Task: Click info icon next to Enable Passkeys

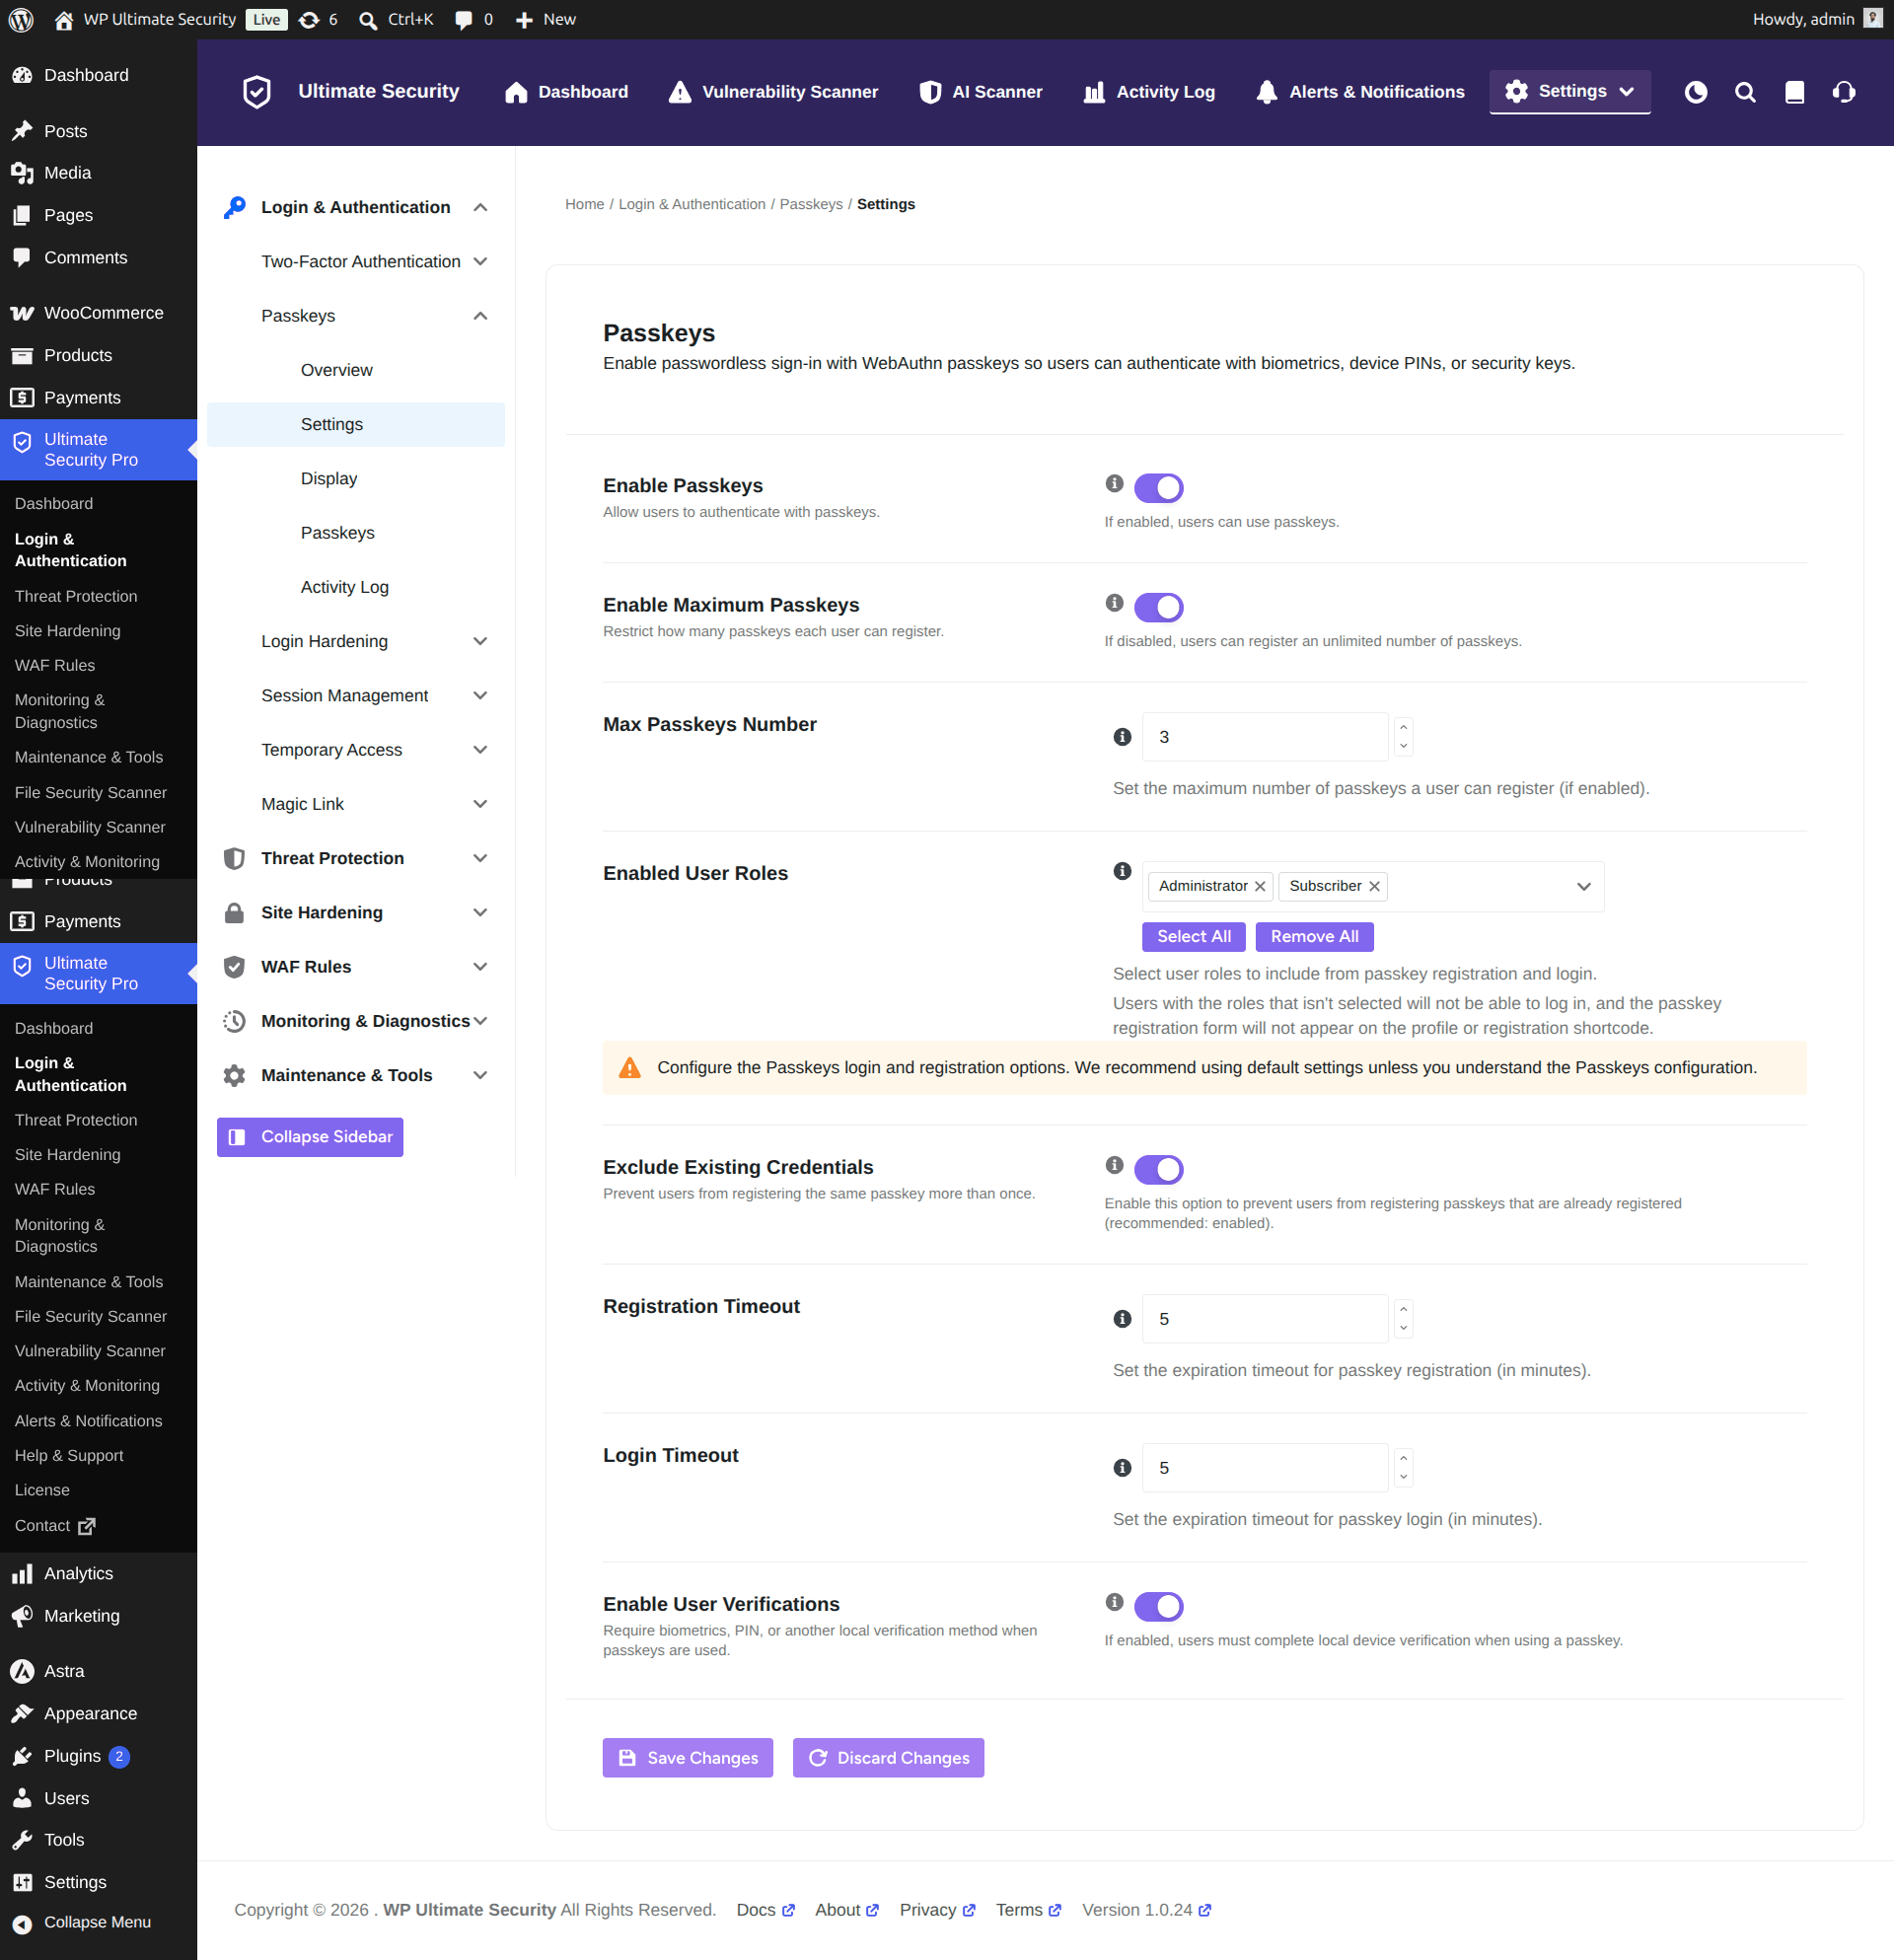Action: click(1114, 483)
